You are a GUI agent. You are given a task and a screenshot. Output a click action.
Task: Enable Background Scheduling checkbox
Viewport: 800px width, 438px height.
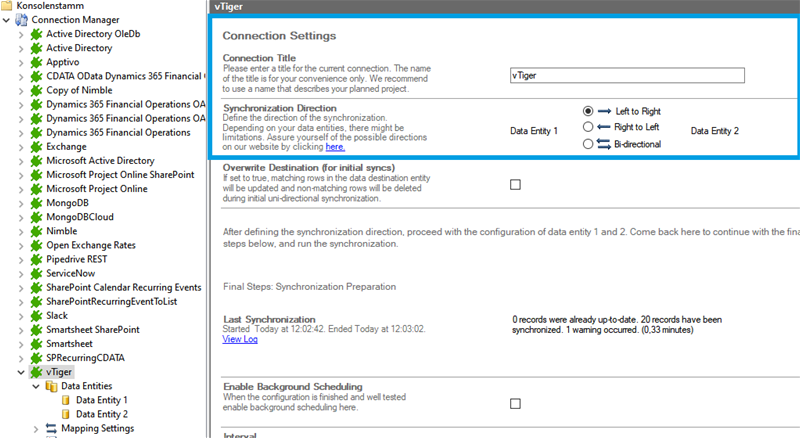[516, 403]
